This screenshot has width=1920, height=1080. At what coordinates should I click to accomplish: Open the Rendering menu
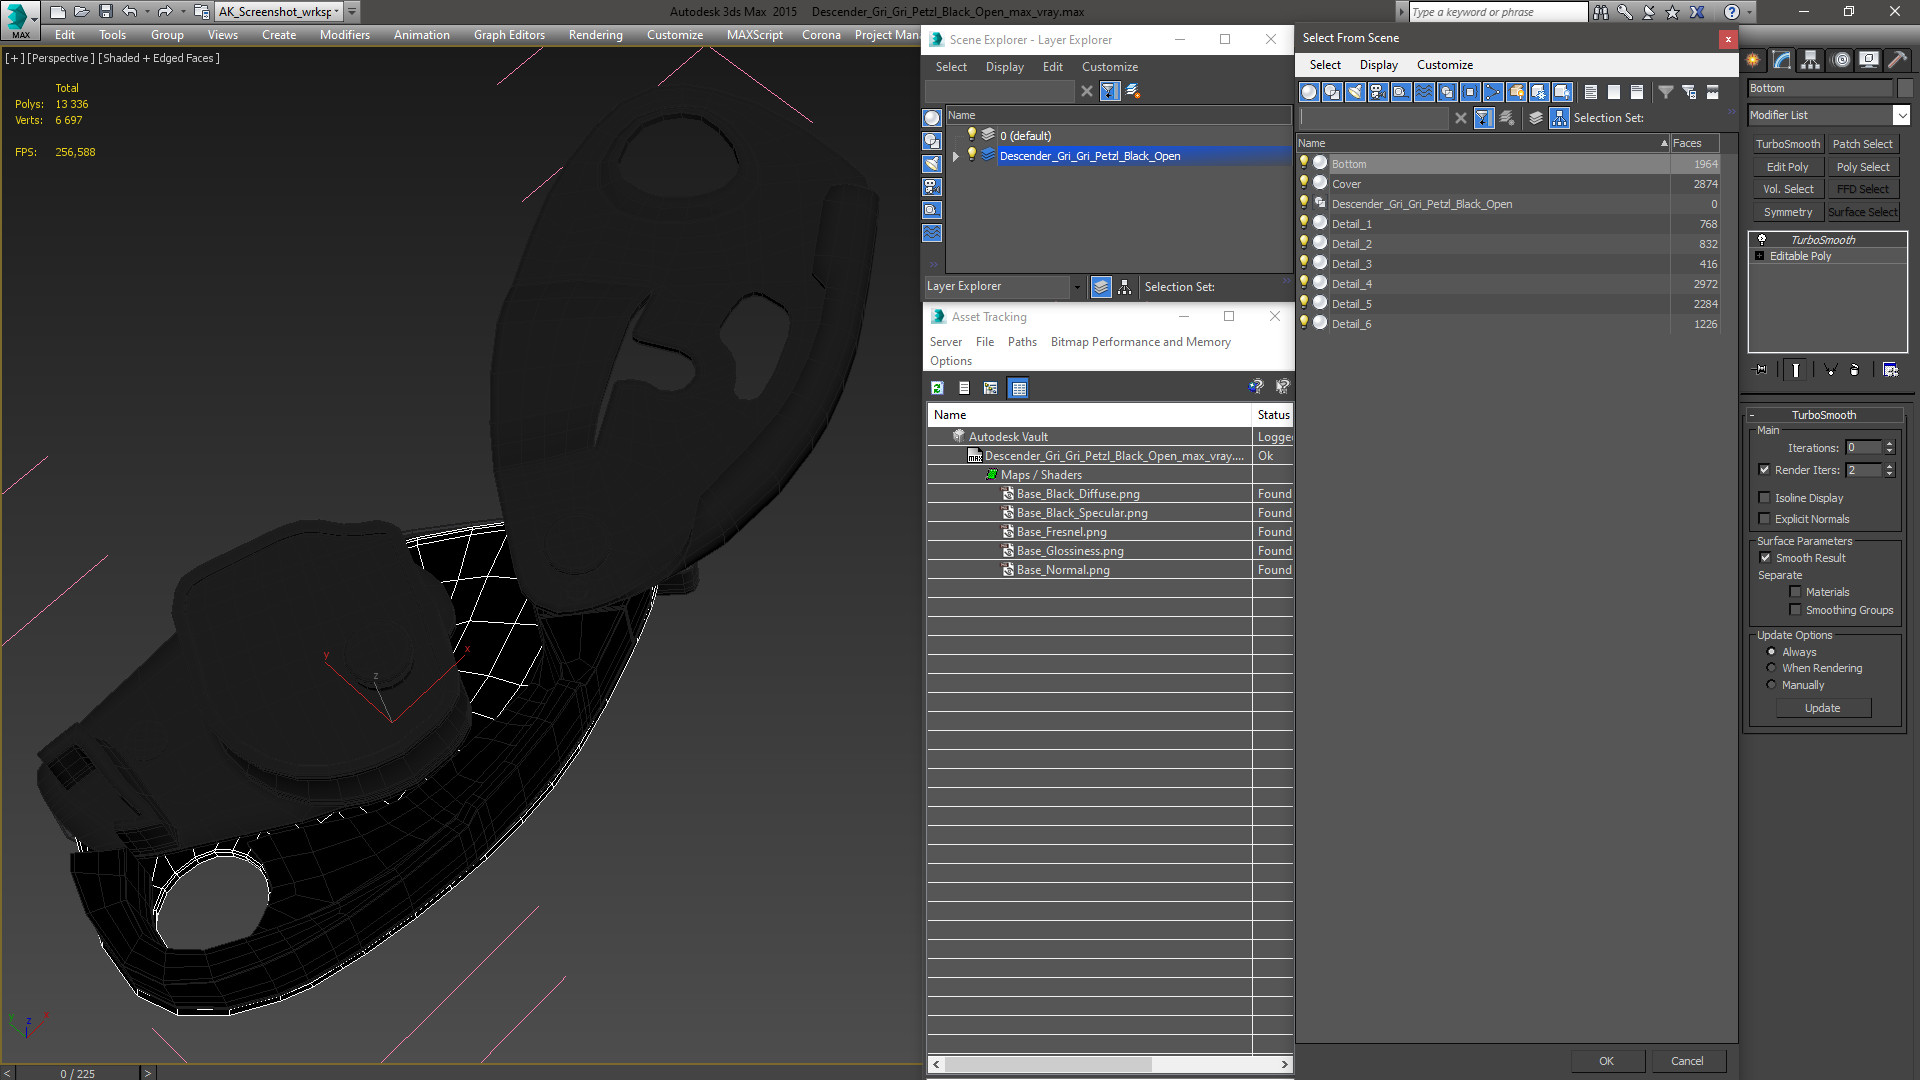click(x=595, y=35)
